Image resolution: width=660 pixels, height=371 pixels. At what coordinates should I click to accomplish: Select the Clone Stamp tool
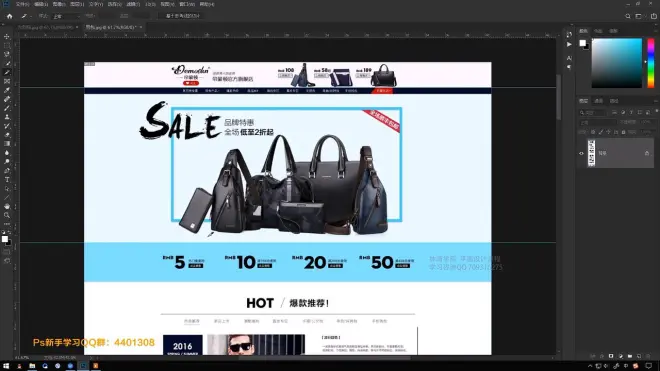7,117
